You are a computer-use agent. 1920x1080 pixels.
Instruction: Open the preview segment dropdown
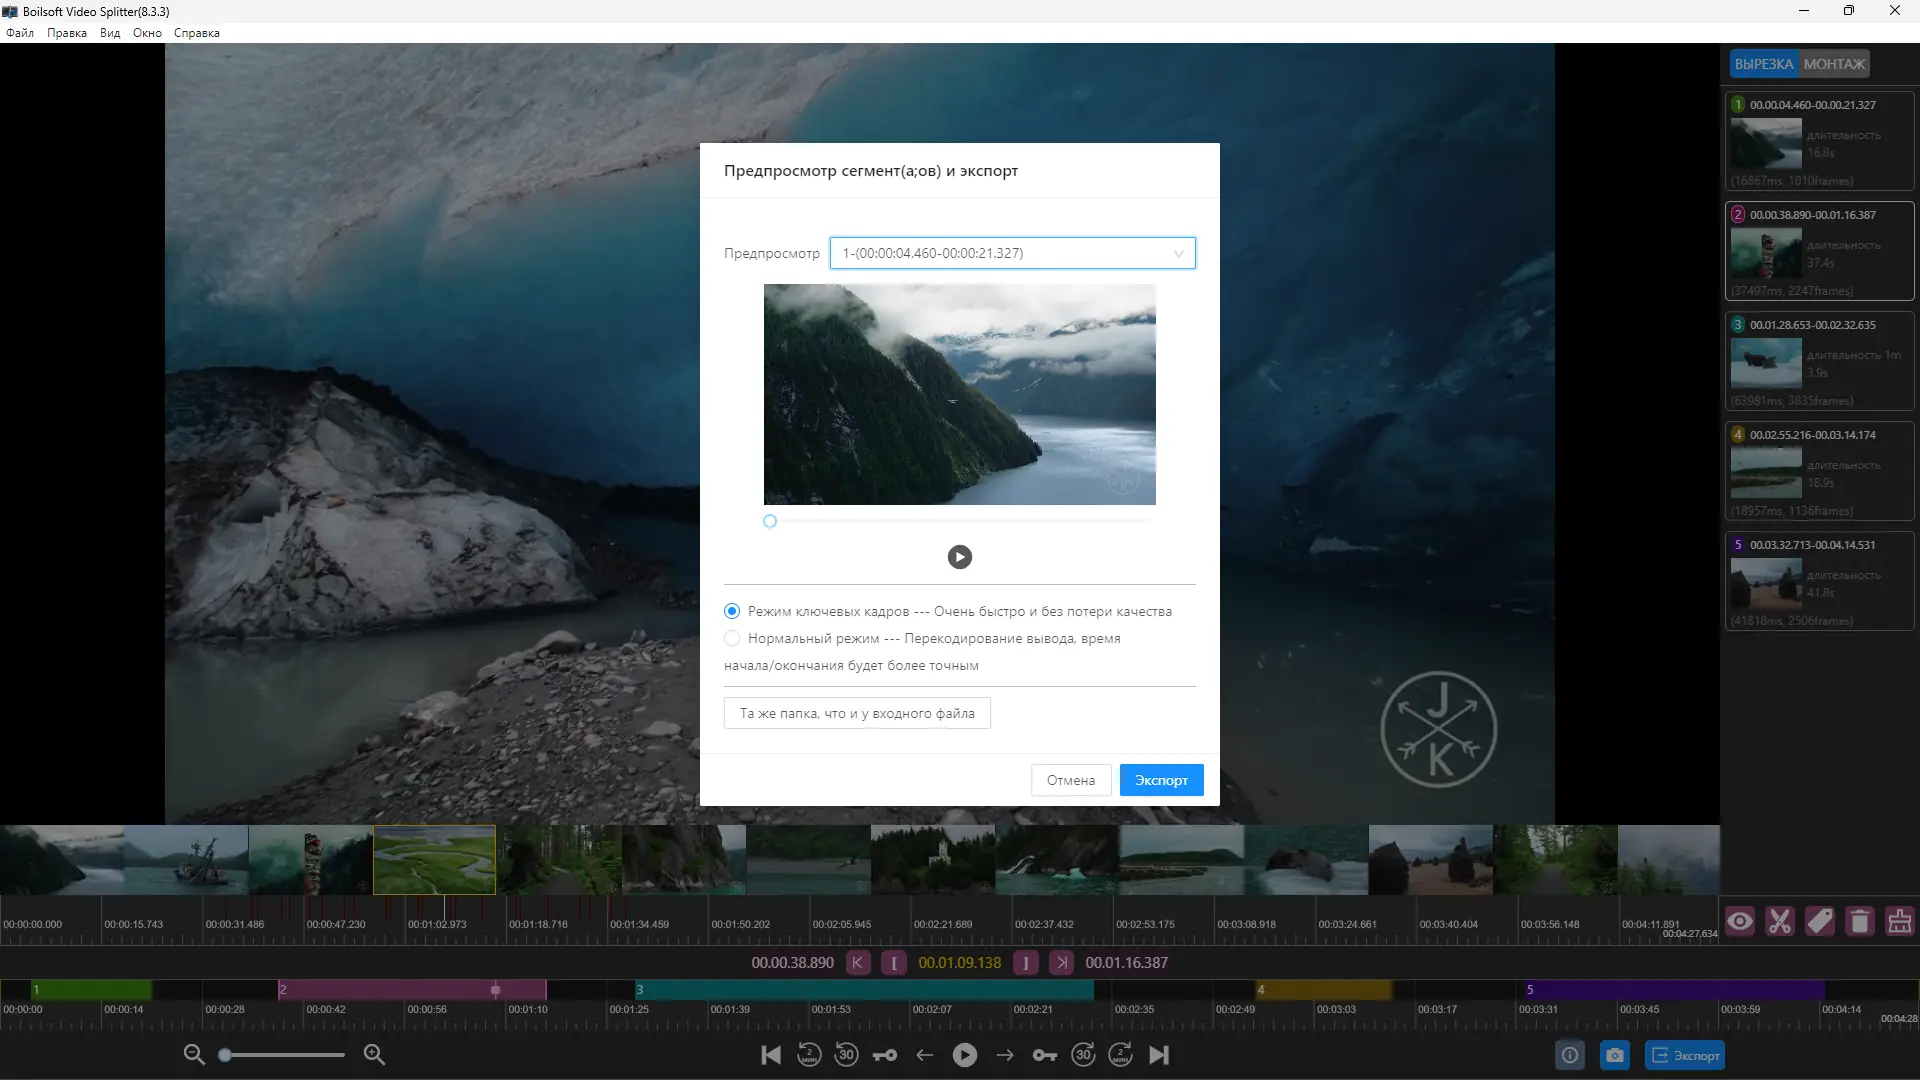[x=1012, y=253]
